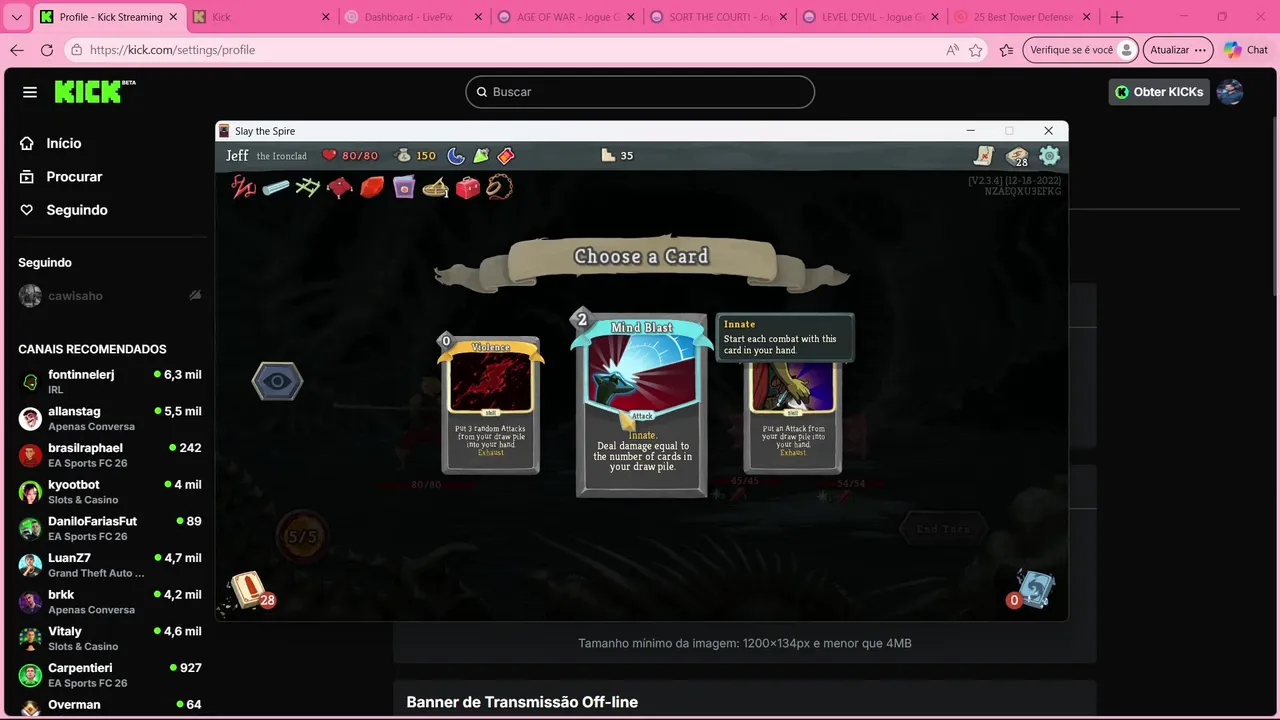Open recommended channel Overman

(110, 706)
